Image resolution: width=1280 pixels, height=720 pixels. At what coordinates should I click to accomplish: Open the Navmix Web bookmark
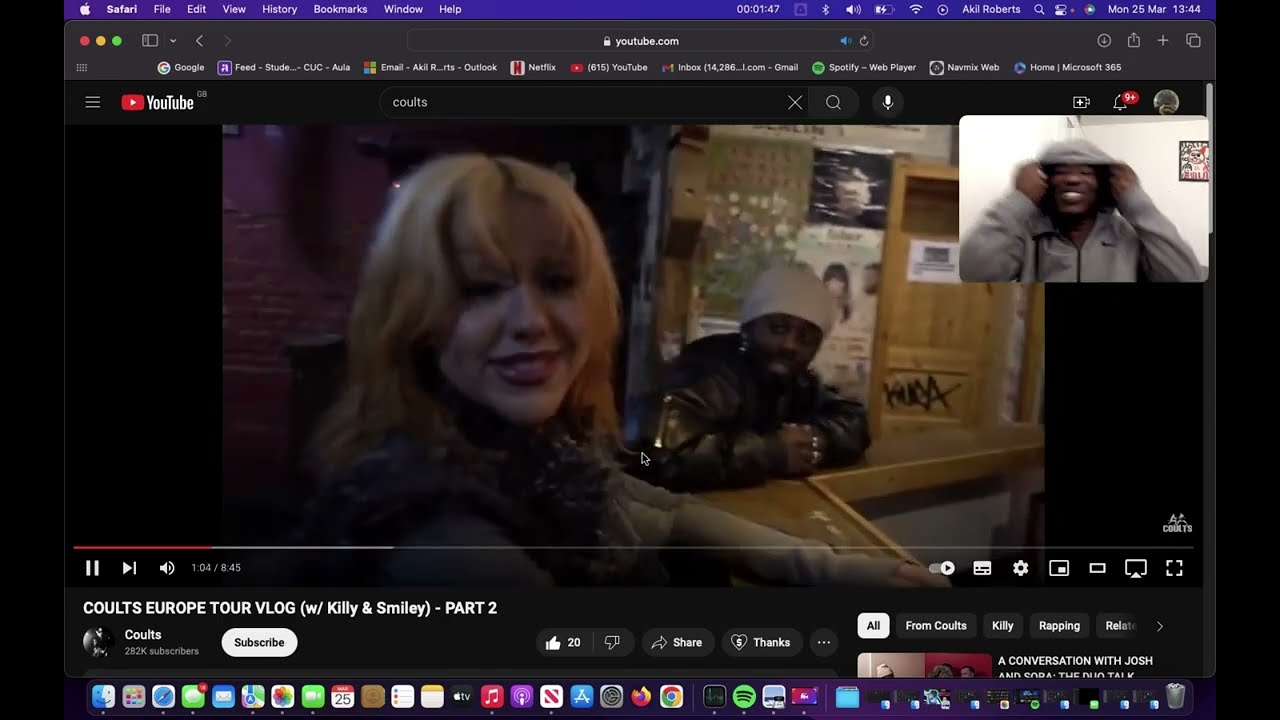964,68
